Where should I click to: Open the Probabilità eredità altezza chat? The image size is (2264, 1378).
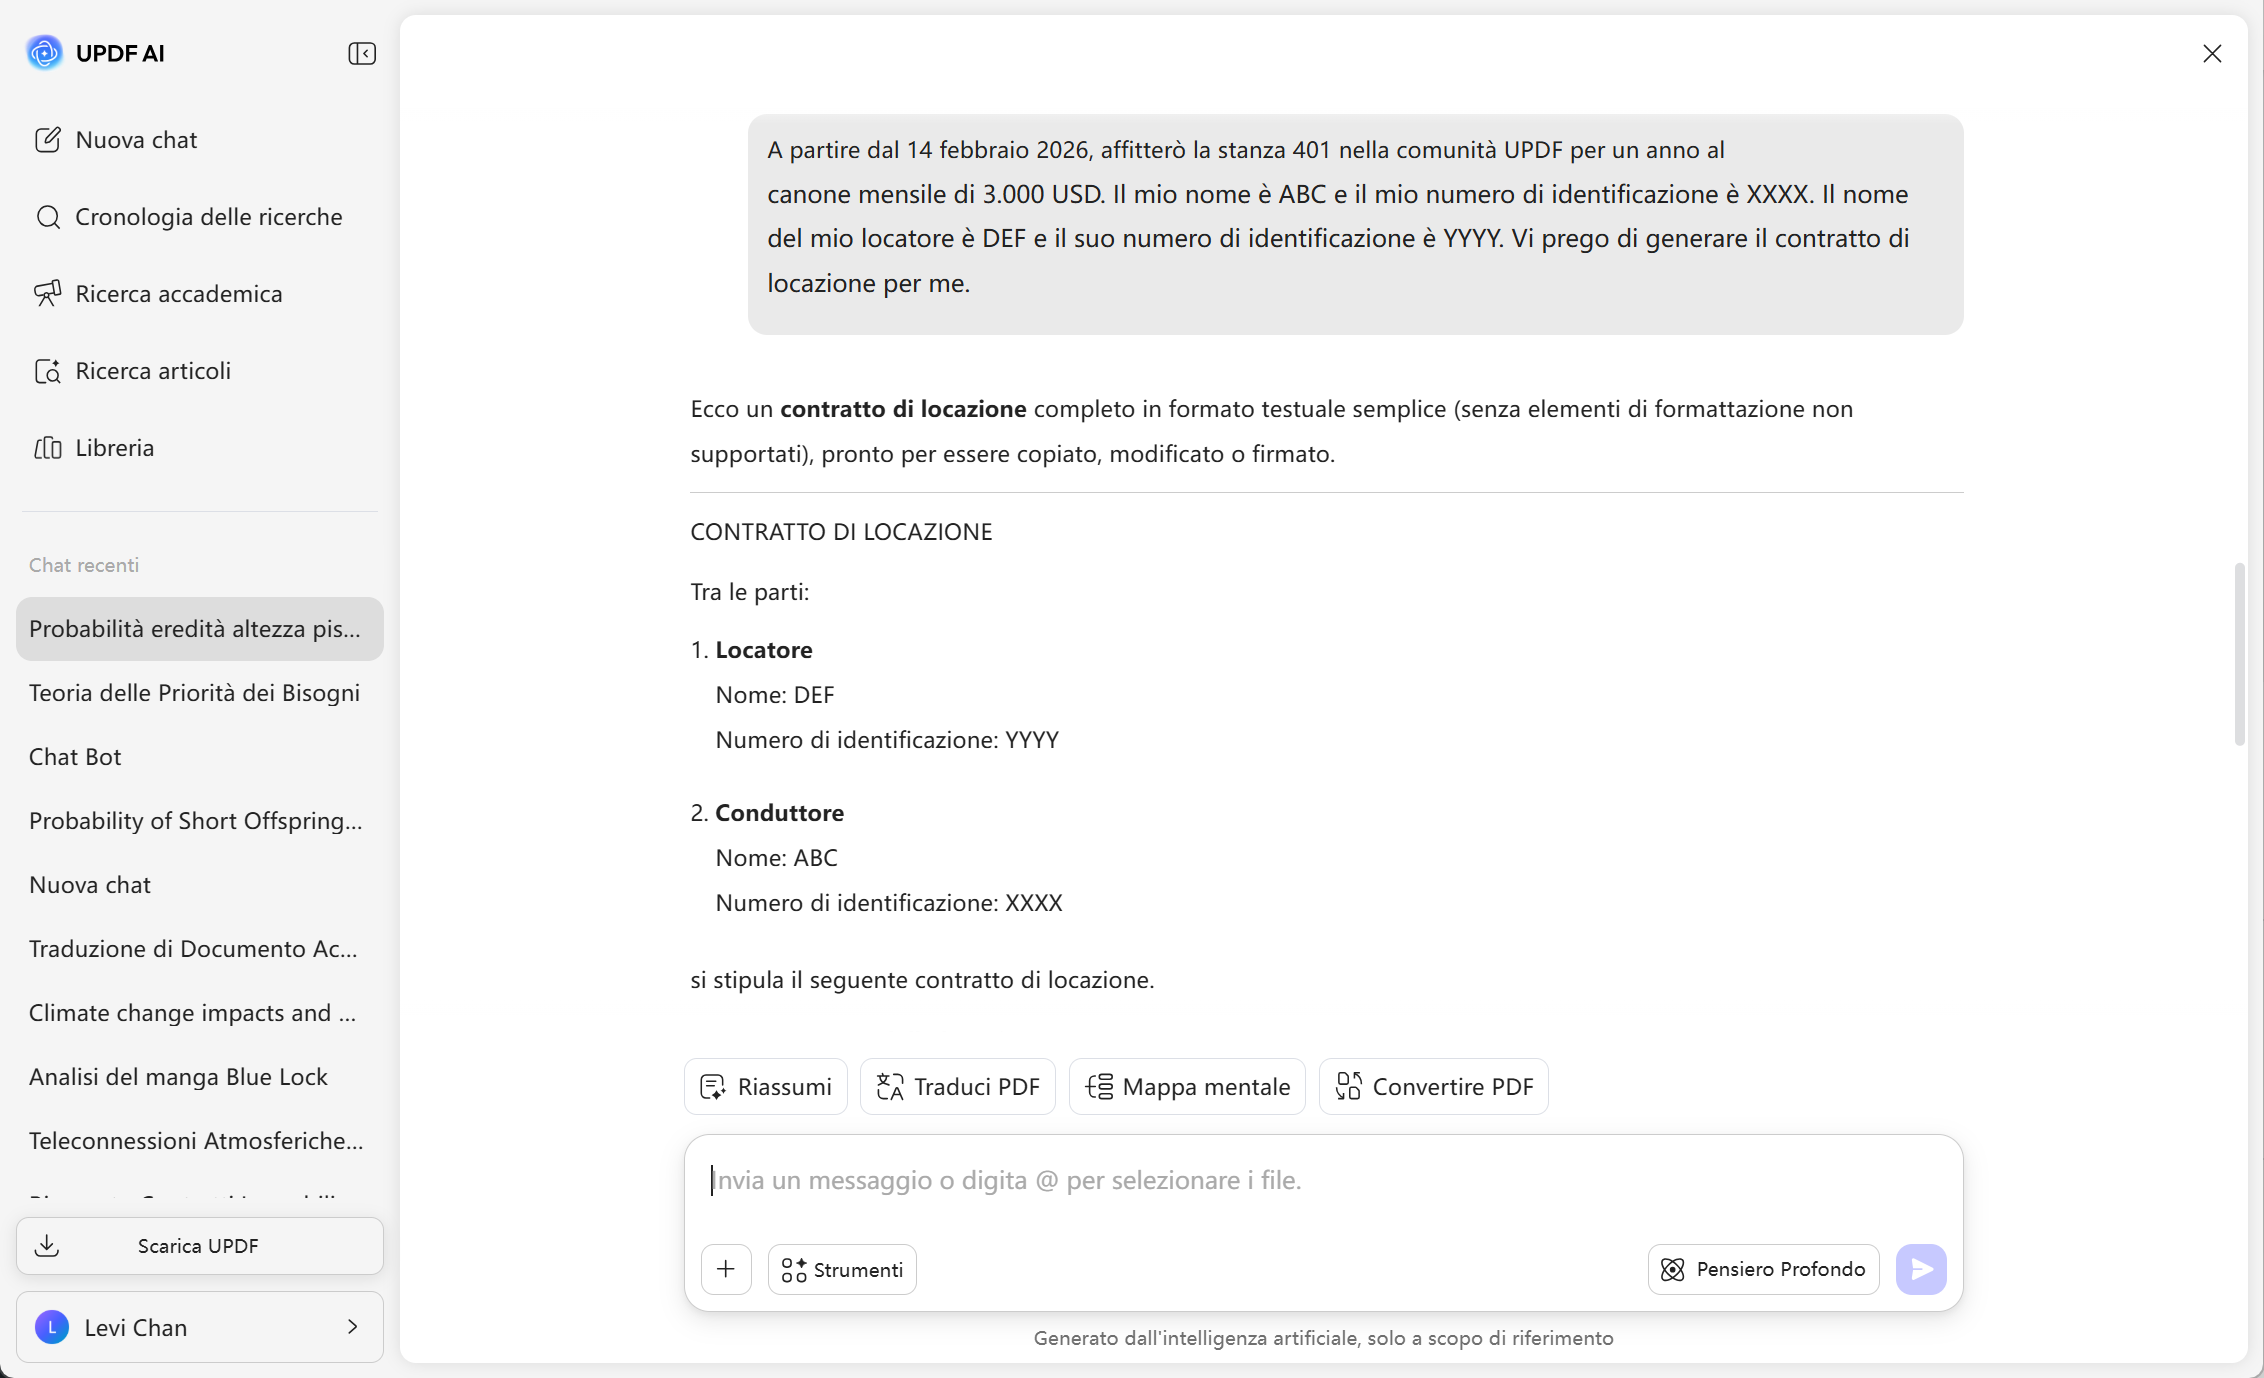pyautogui.click(x=196, y=628)
